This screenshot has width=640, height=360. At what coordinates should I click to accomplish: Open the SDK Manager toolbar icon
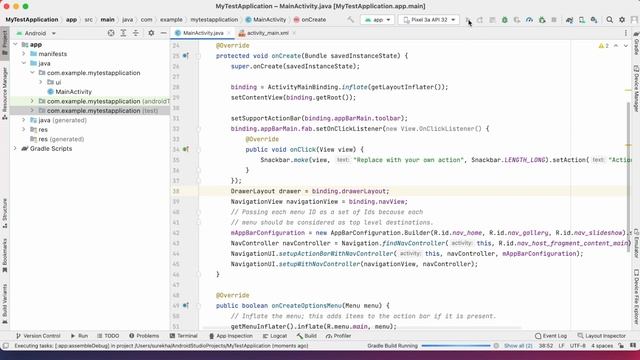(x=594, y=20)
